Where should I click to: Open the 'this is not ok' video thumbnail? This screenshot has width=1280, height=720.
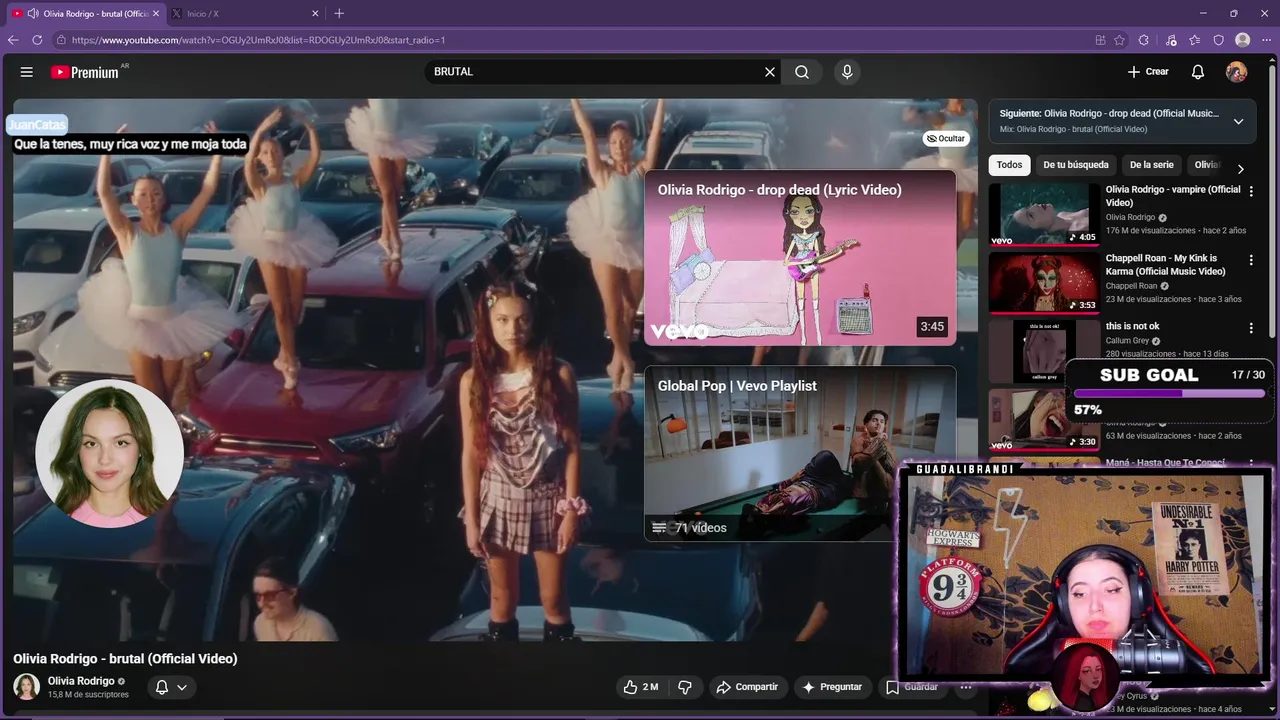1044,352
